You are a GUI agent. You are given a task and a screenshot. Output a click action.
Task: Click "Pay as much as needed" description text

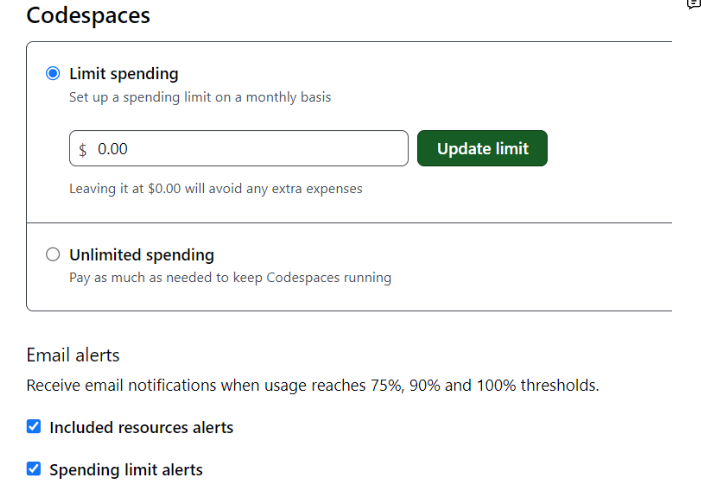[x=230, y=278]
